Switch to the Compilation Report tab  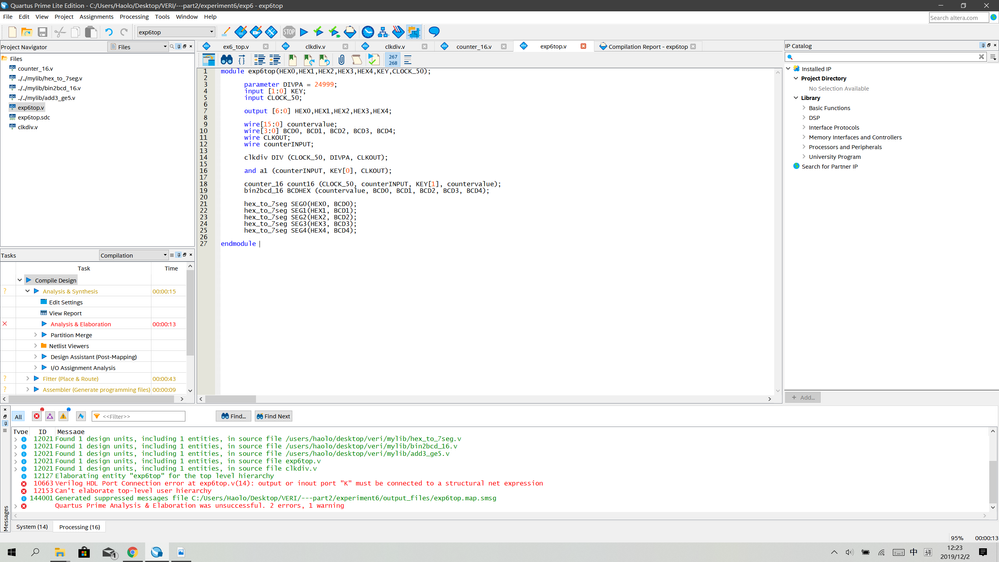(647, 46)
